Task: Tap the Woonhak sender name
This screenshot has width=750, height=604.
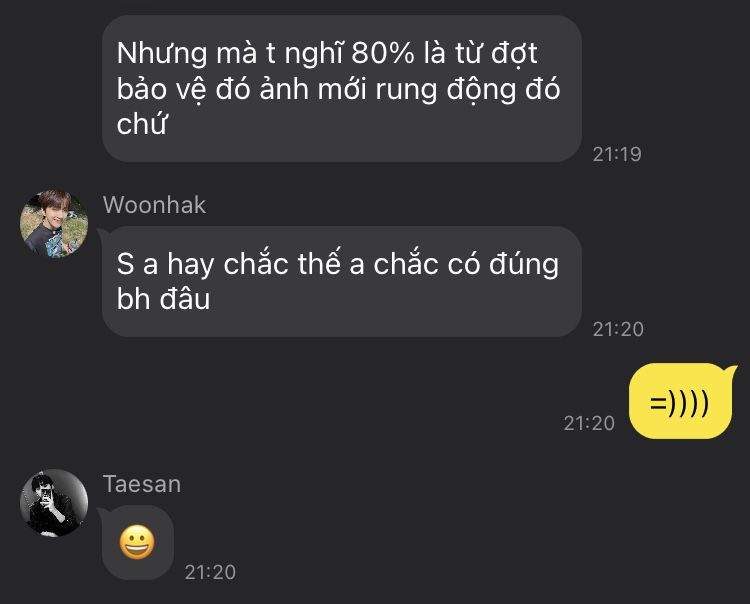Action: (154, 205)
